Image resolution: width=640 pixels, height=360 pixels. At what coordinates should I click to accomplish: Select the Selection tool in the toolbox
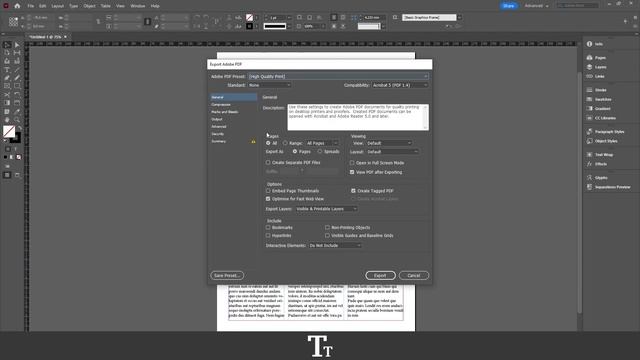[x=7, y=45]
